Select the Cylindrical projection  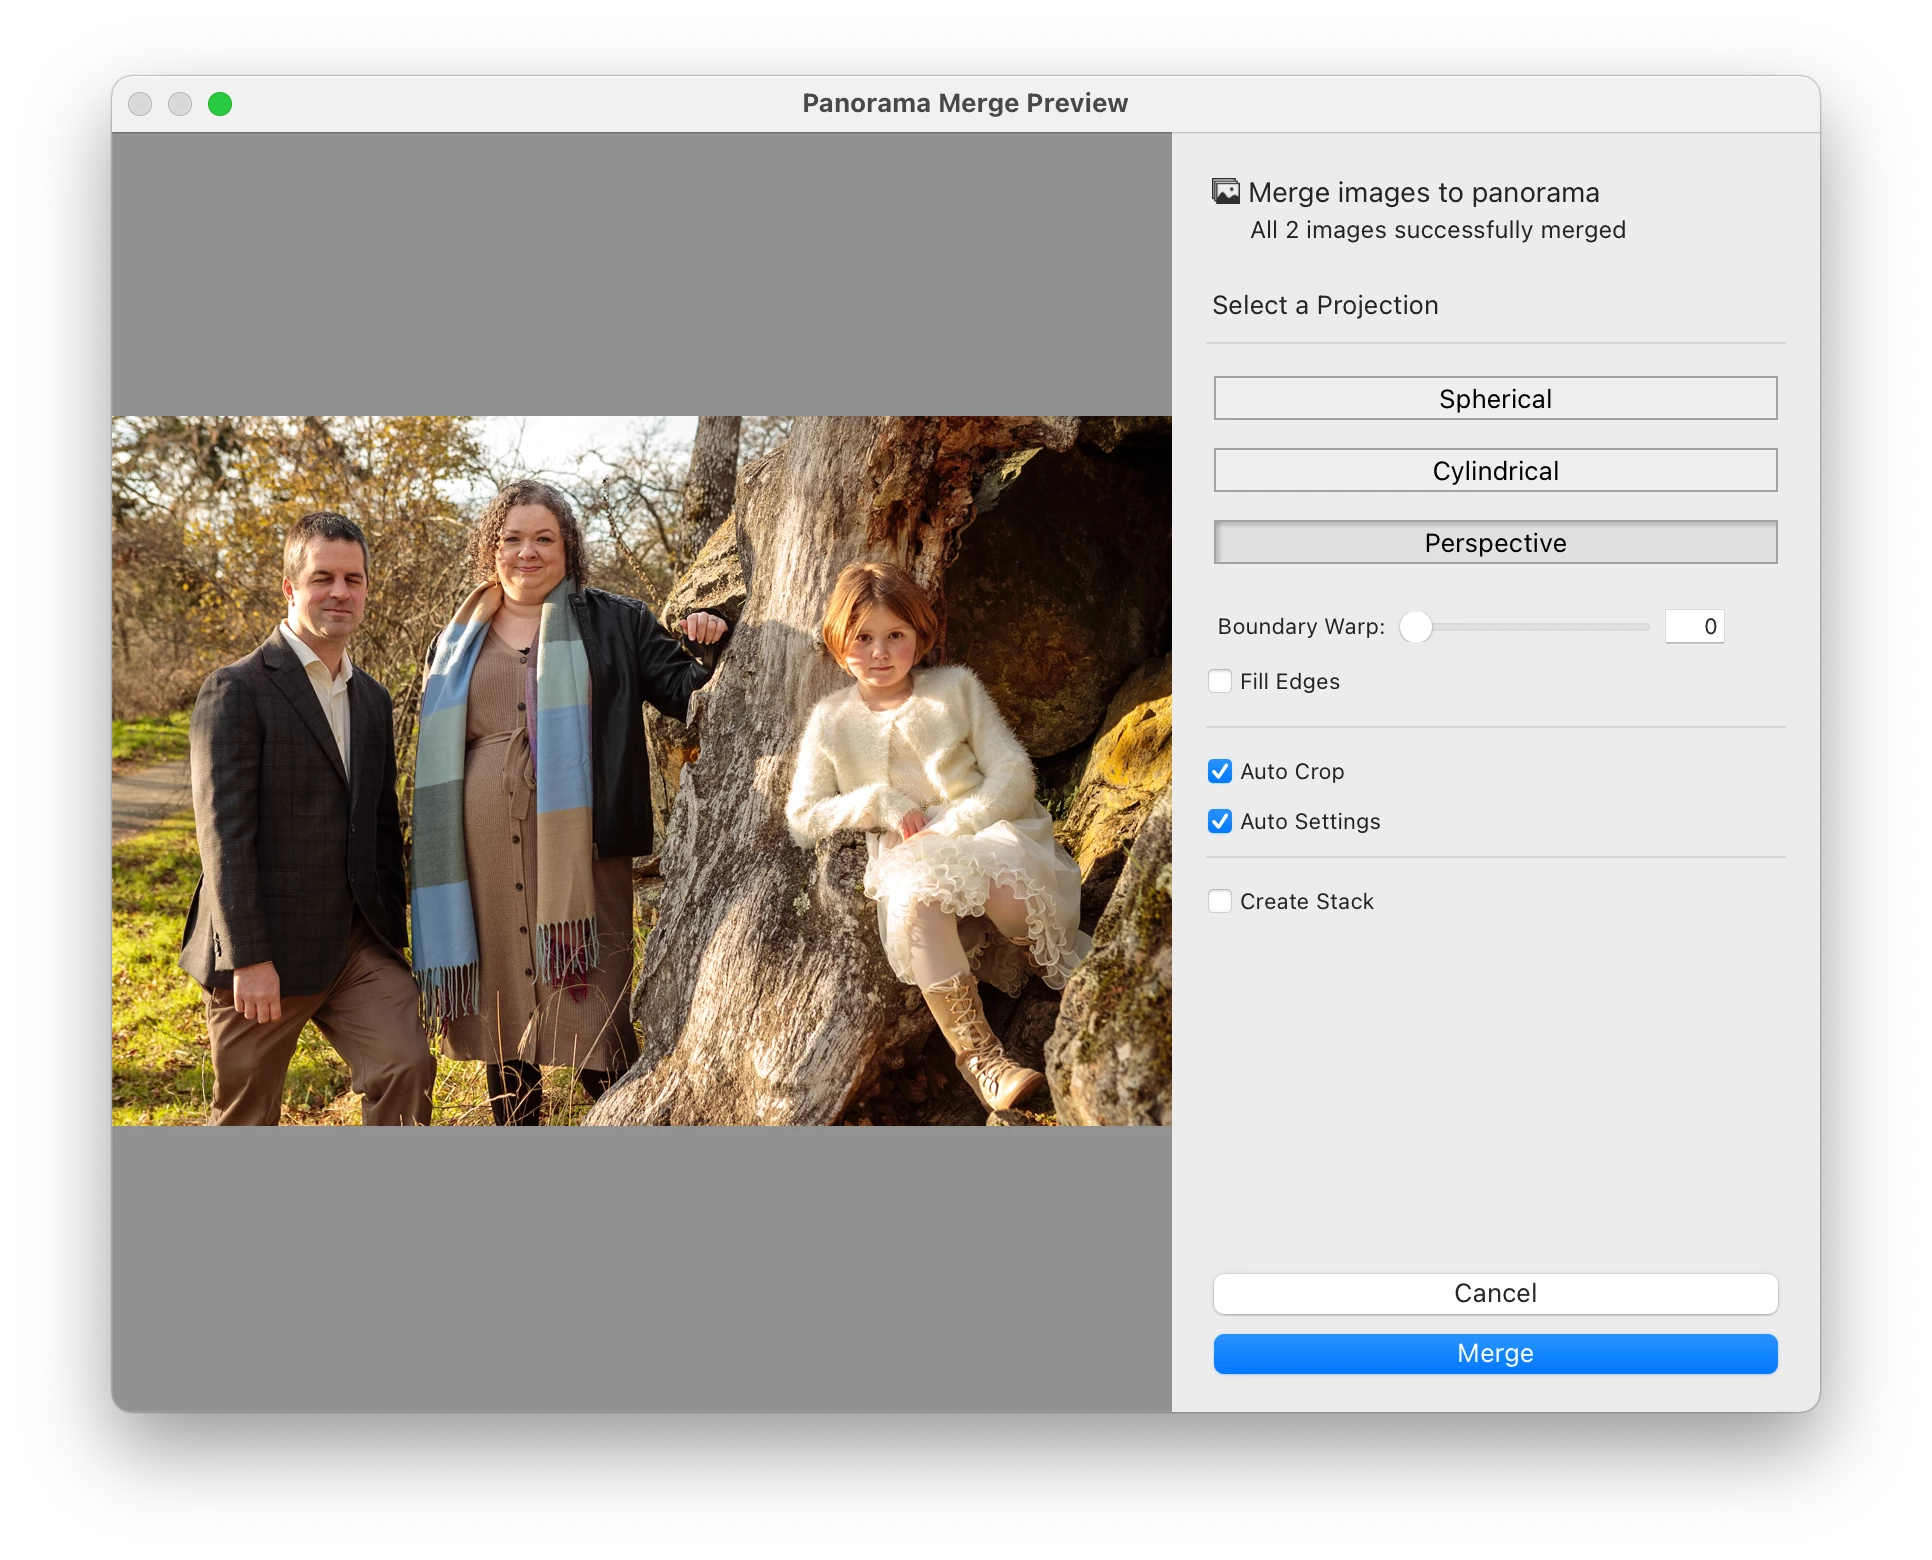(x=1495, y=470)
